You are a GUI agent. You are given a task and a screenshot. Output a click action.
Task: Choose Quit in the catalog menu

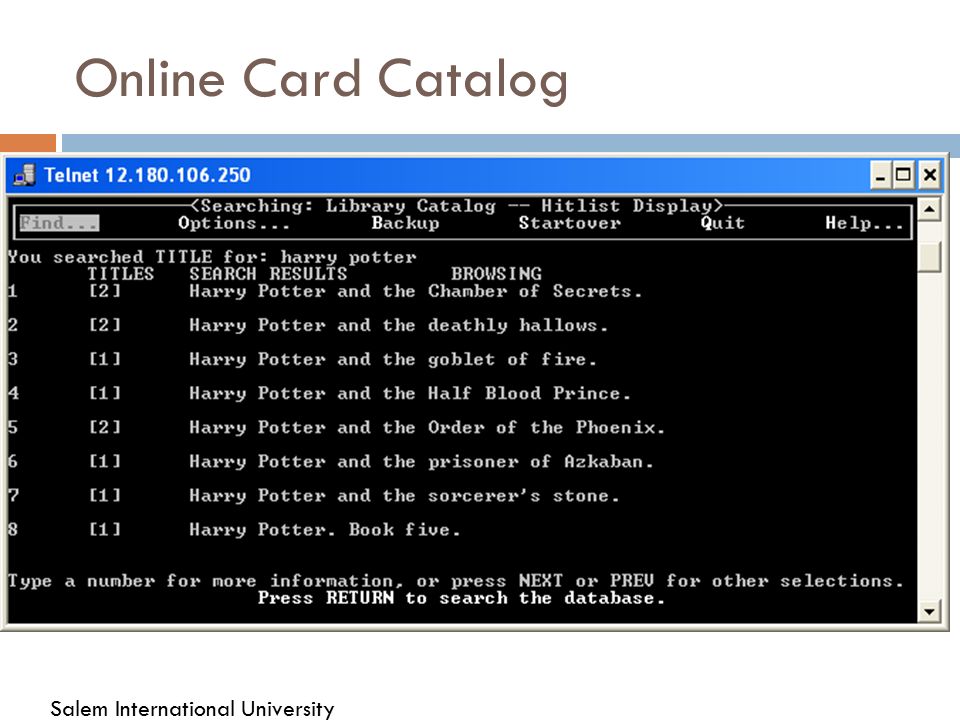pos(722,223)
